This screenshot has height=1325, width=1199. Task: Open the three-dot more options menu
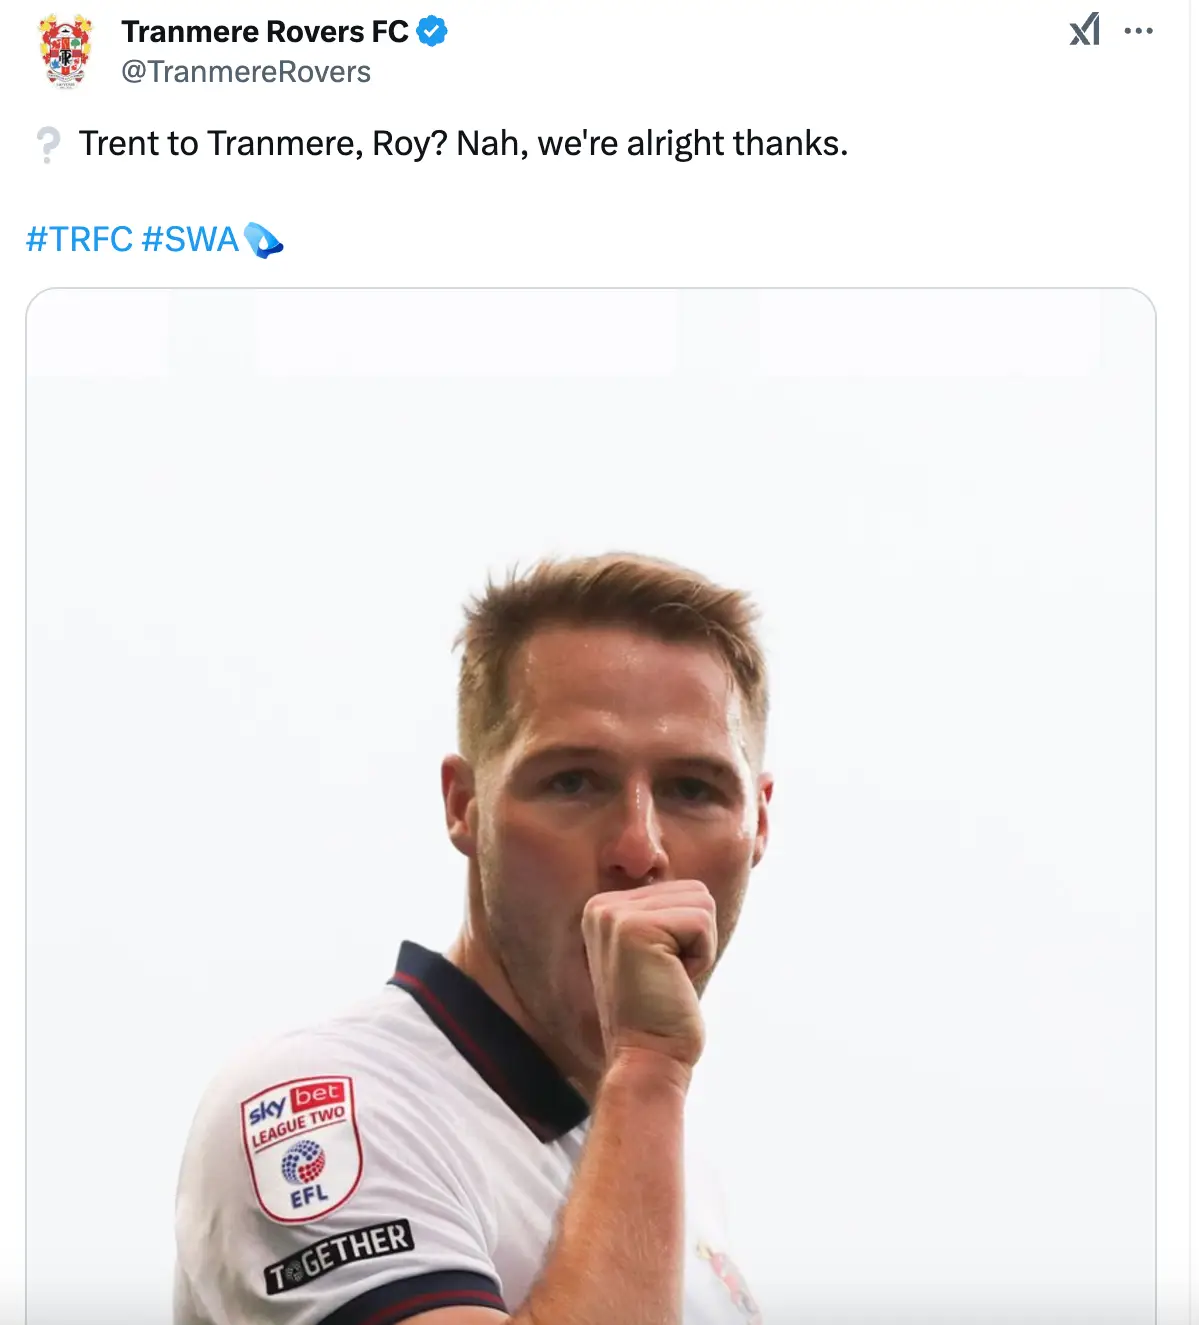[1140, 32]
